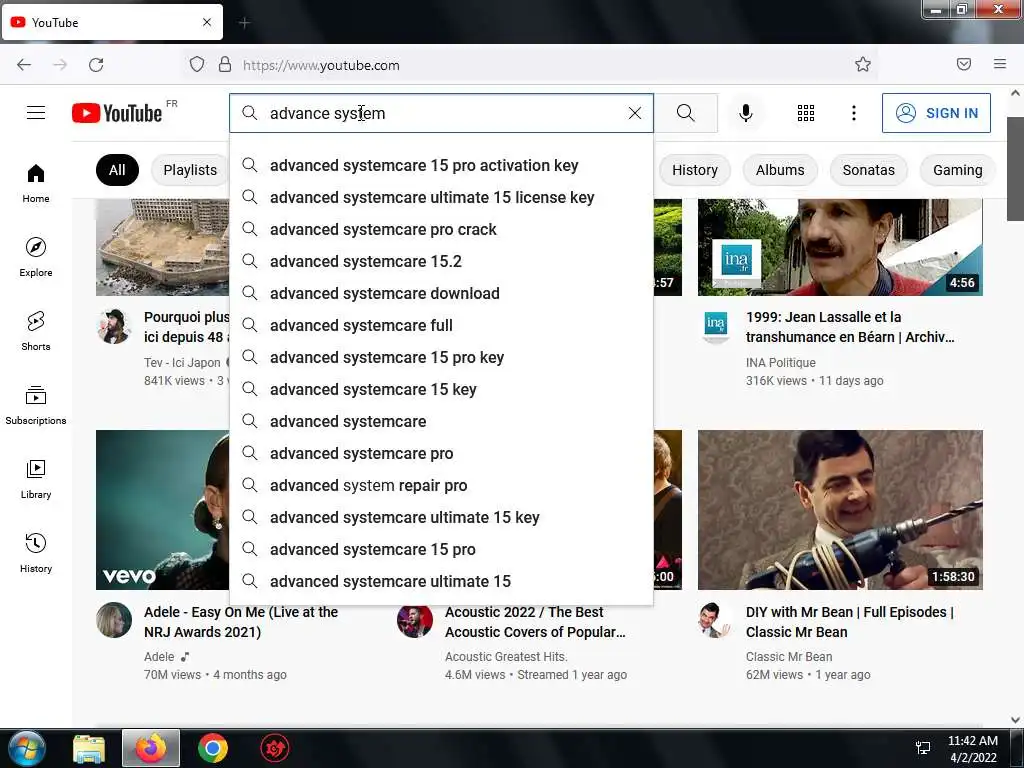Choose suggestion 'advanced systemcare 15.2'

click(441, 261)
